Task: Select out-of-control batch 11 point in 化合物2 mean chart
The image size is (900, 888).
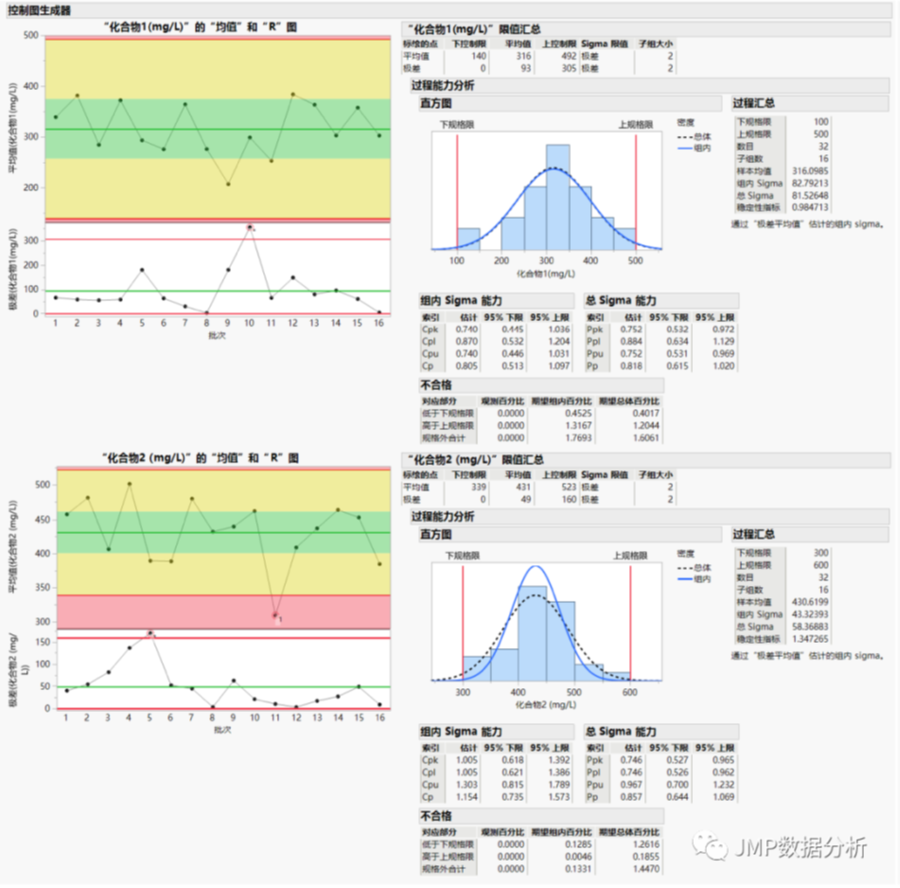Action: [276, 615]
